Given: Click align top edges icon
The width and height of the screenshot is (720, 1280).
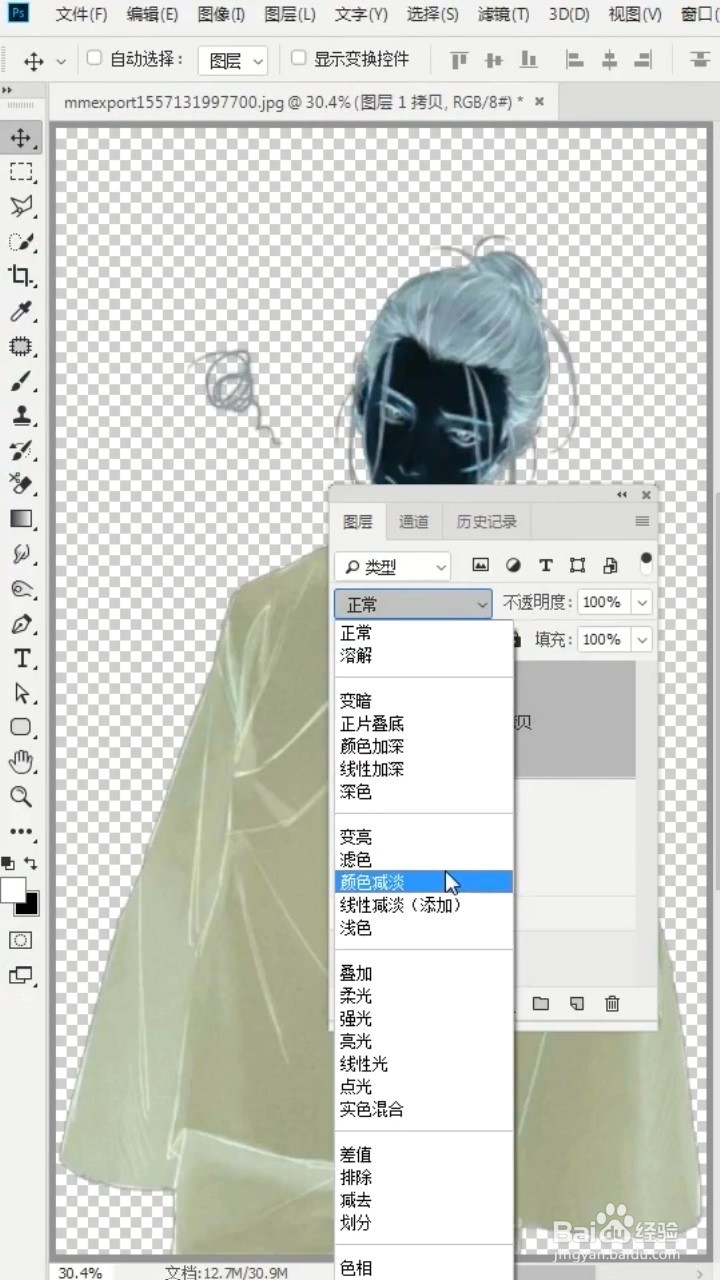Looking at the screenshot, I should (x=459, y=60).
